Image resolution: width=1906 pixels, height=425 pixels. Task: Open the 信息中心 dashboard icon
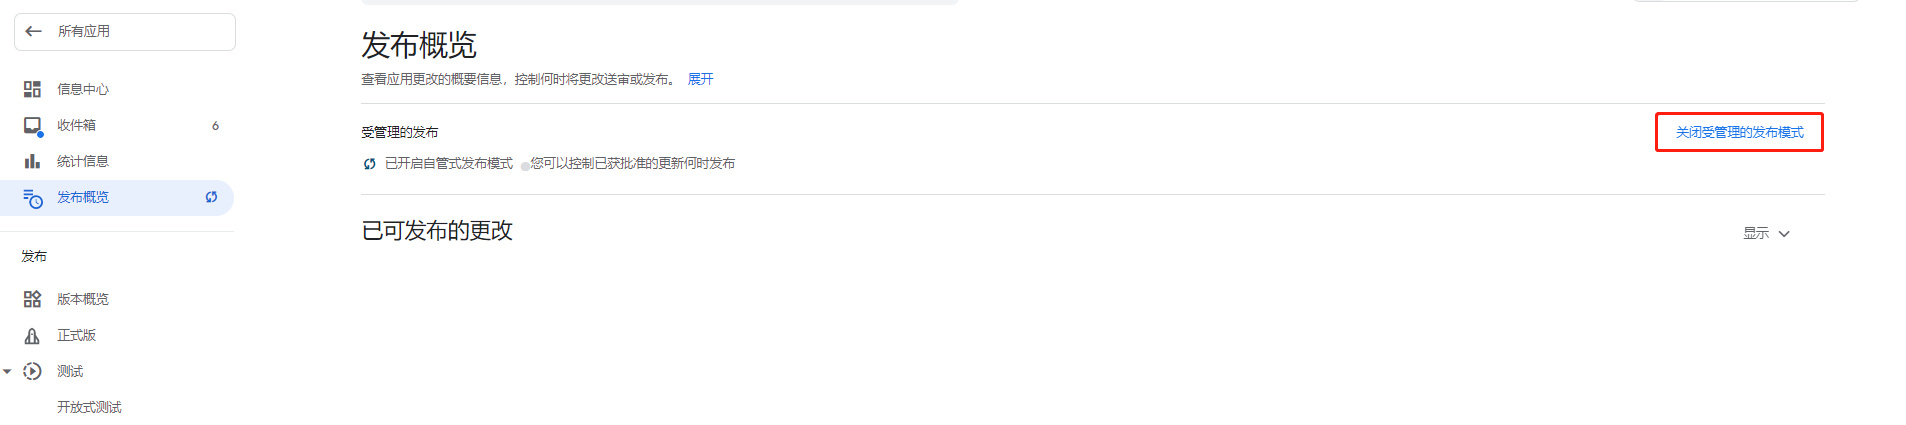(32, 89)
